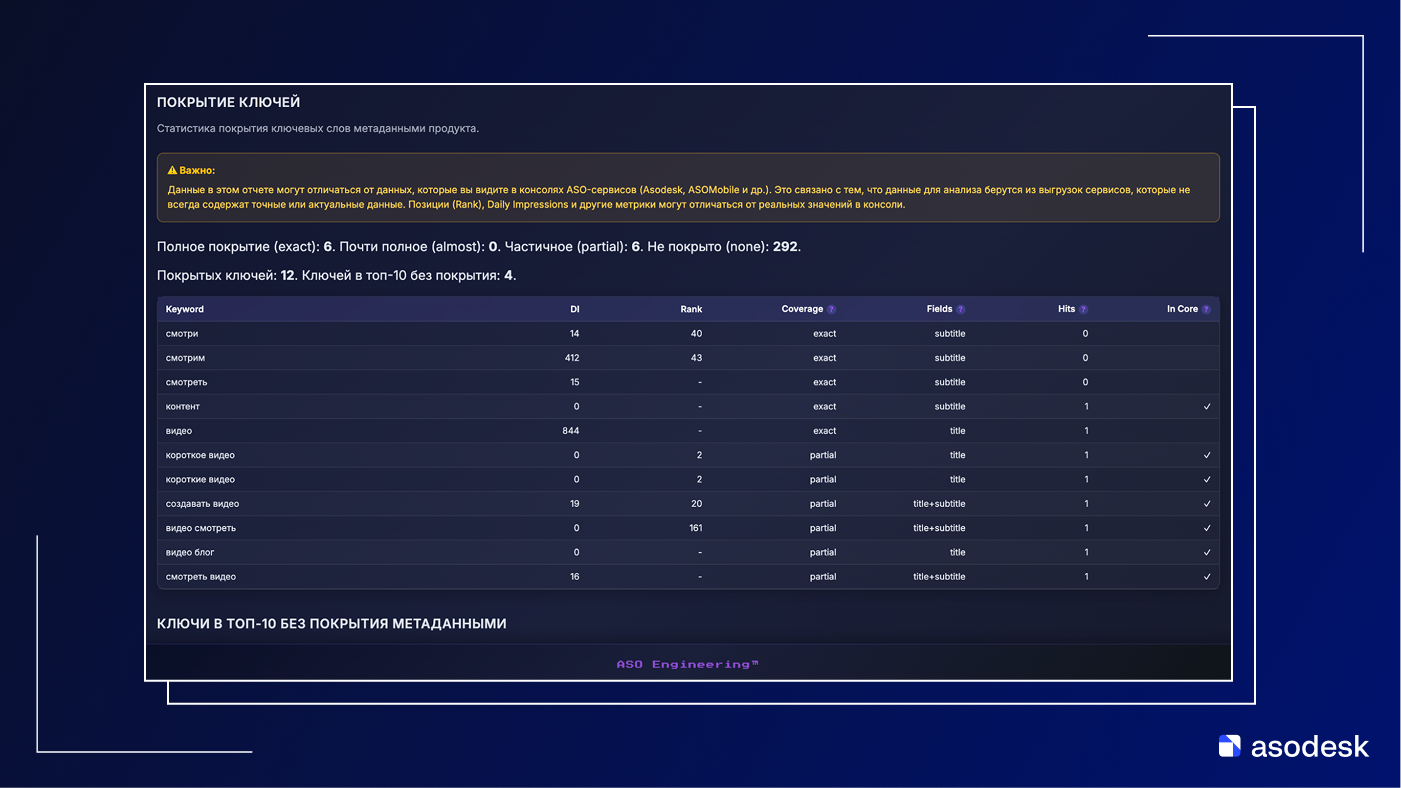Click the ASO Engineering footer text
Image resolution: width=1401 pixels, height=788 pixels.
(687, 665)
